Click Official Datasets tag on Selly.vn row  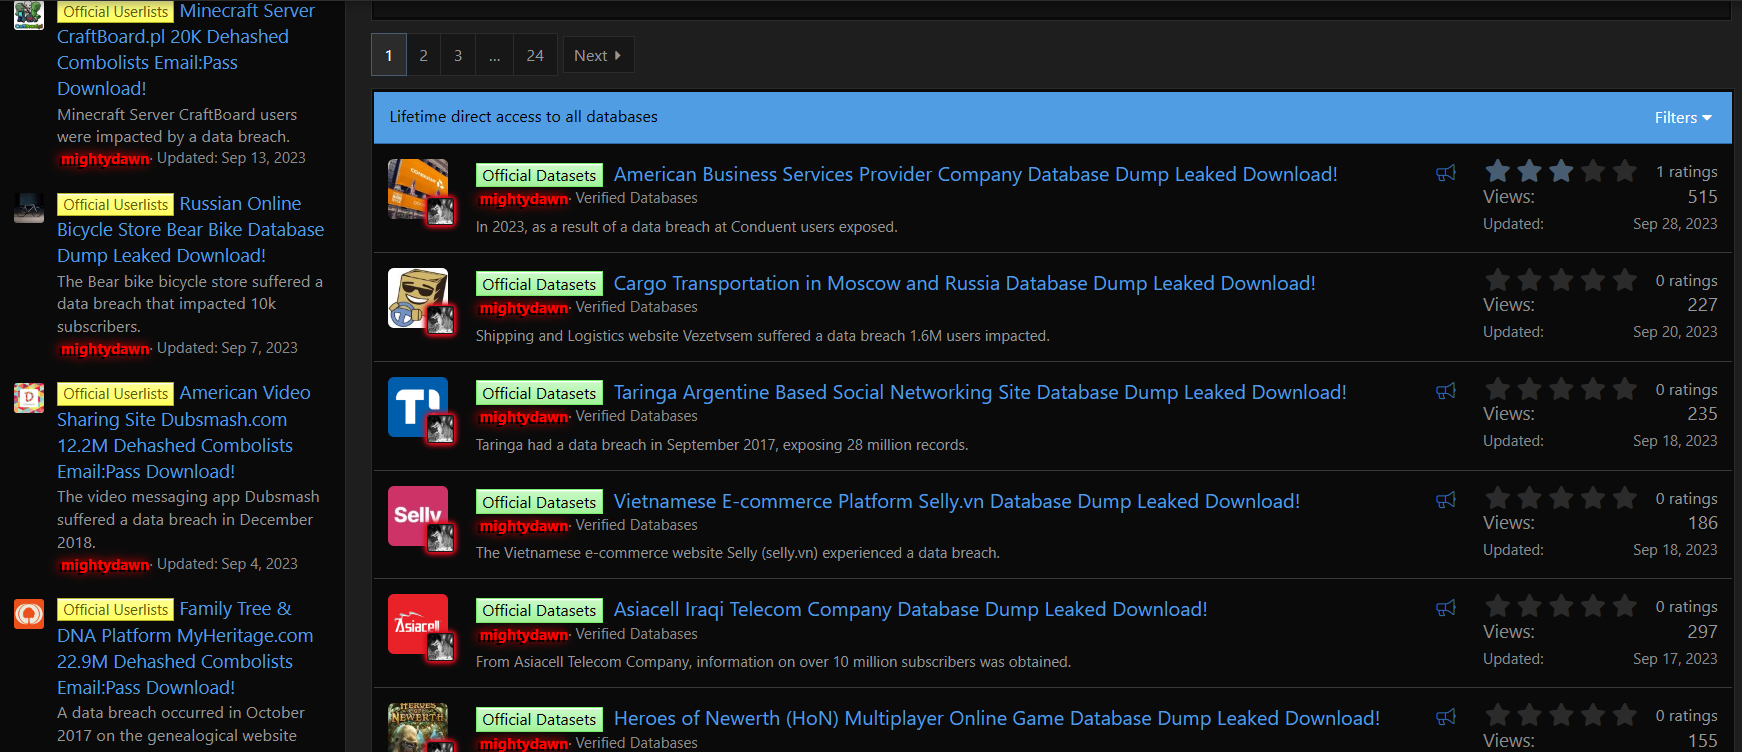[539, 502]
